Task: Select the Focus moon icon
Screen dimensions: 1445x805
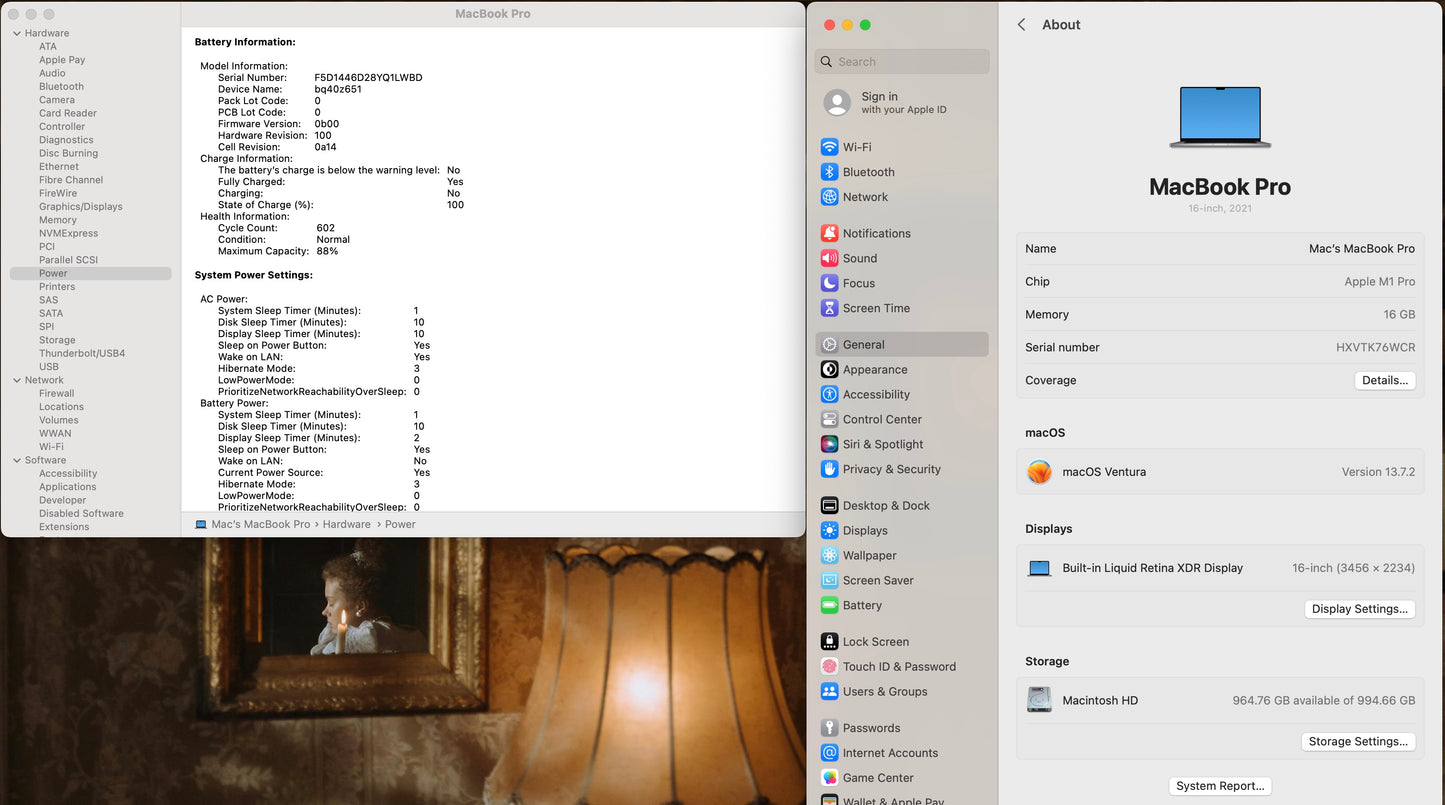Action: [829, 283]
